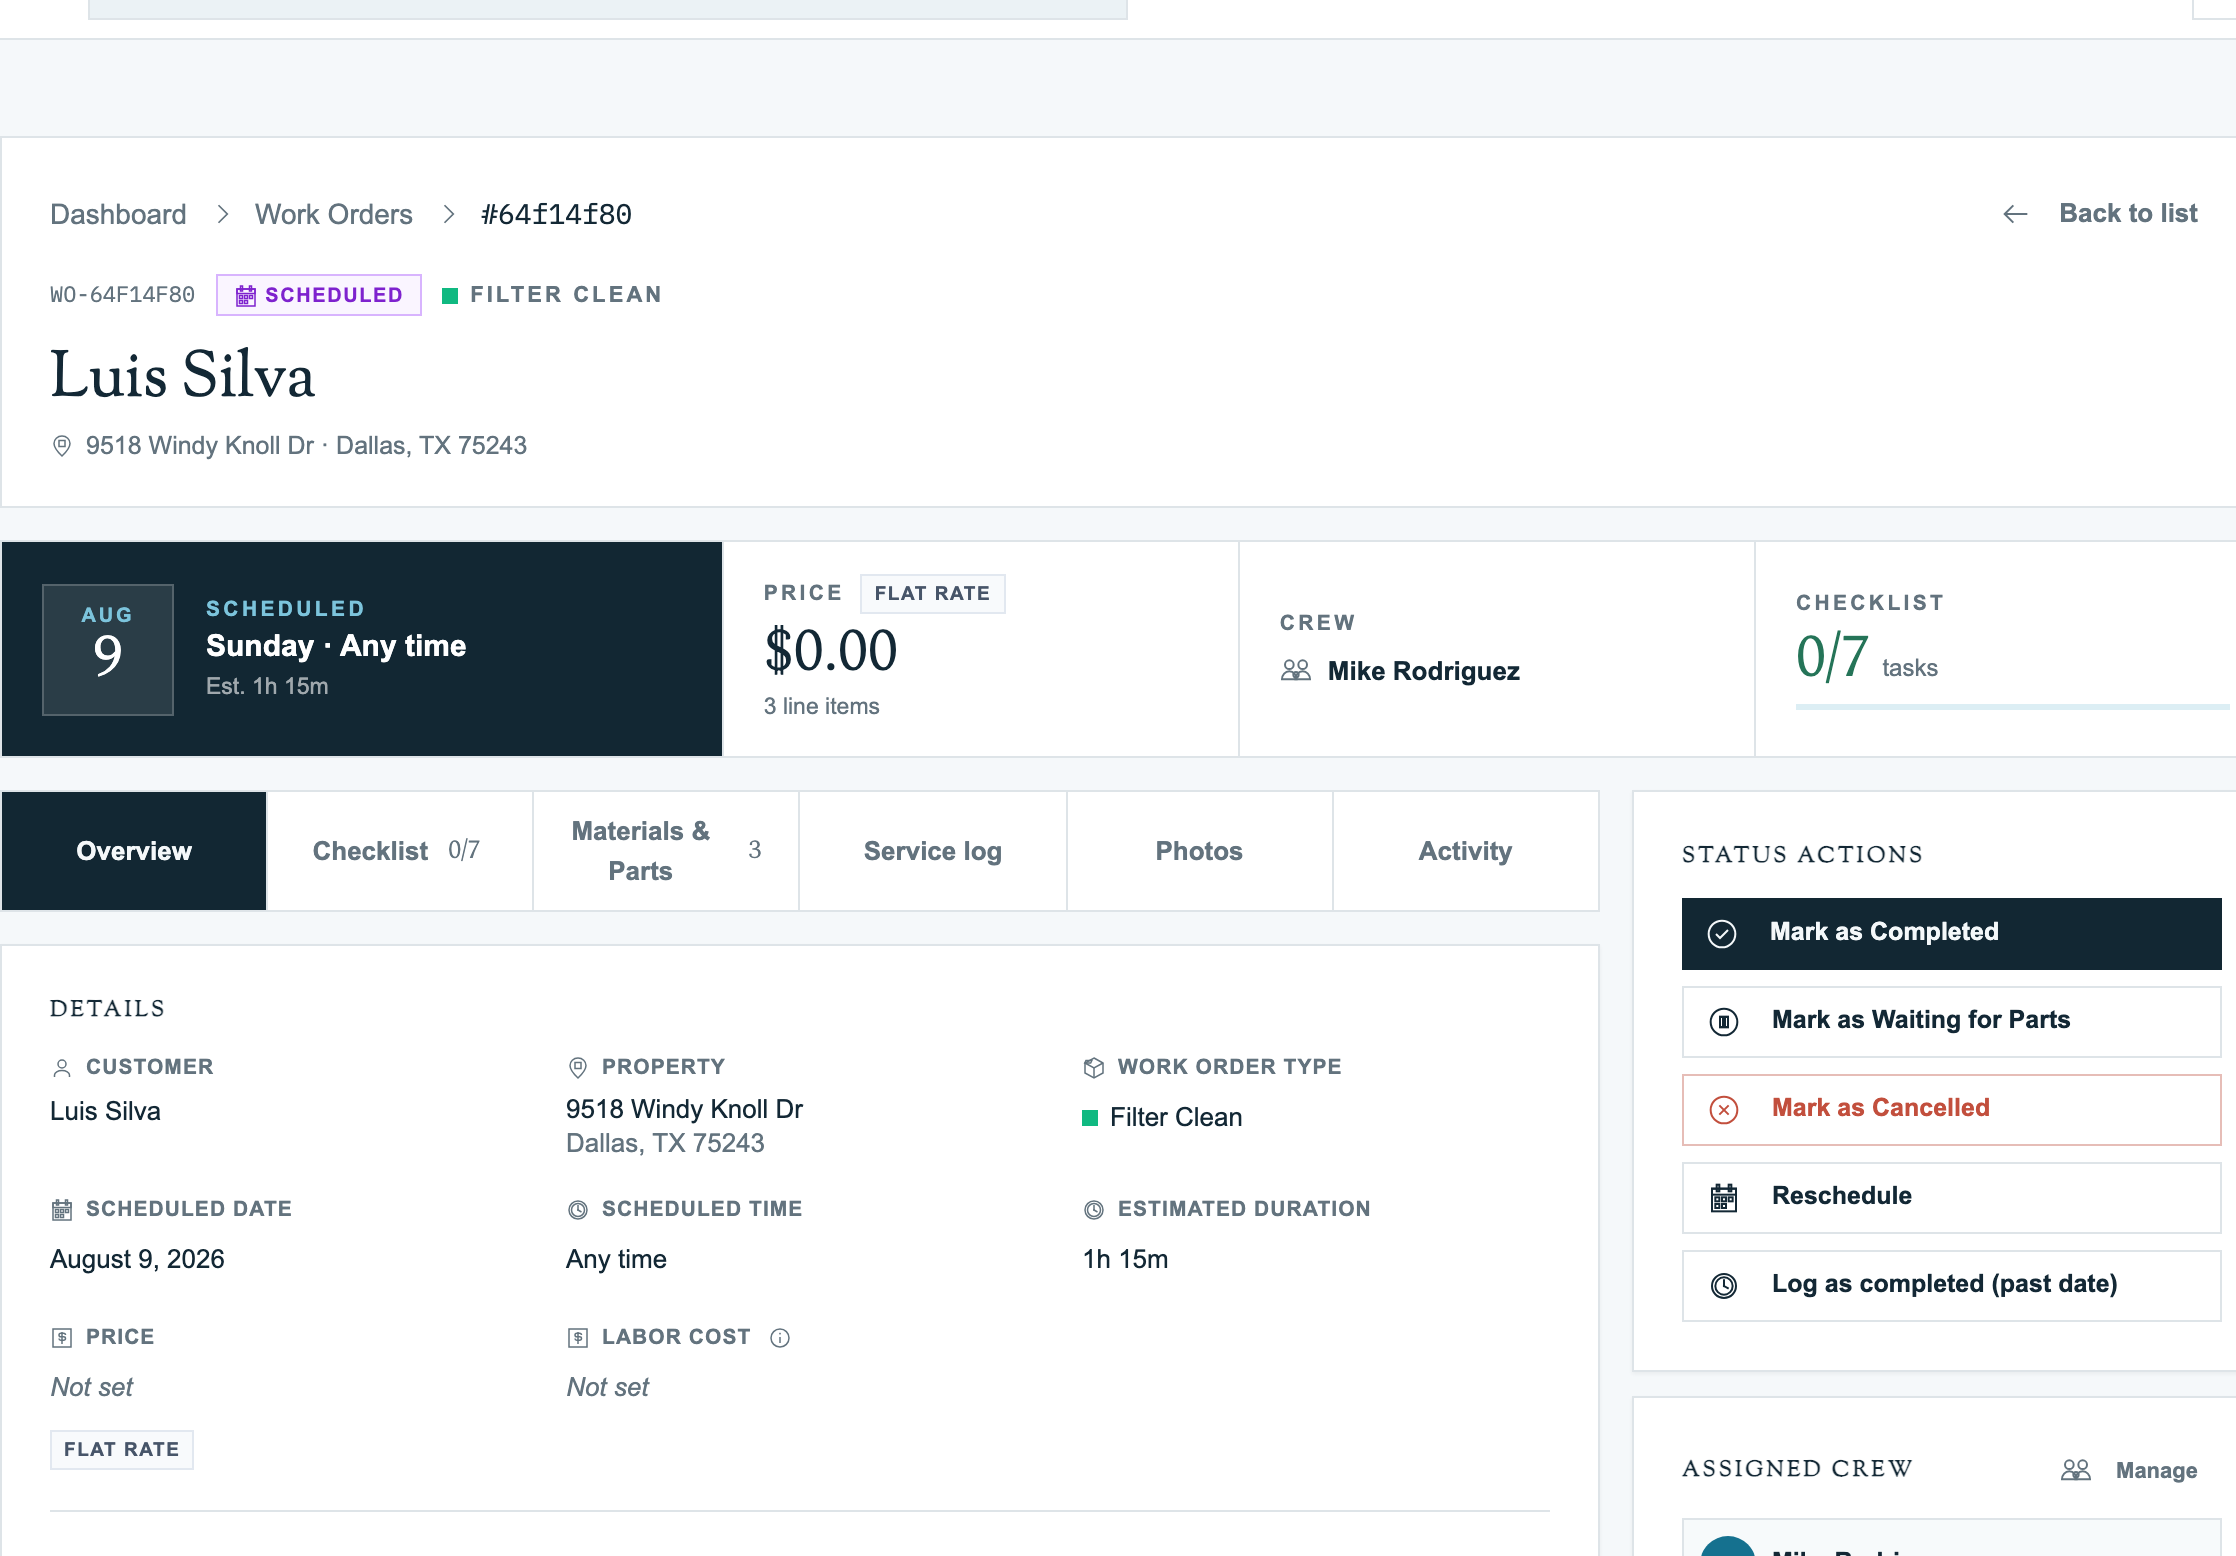The width and height of the screenshot is (2236, 1556).
Task: Click Log as completed (past date) button
Action: (1951, 1285)
